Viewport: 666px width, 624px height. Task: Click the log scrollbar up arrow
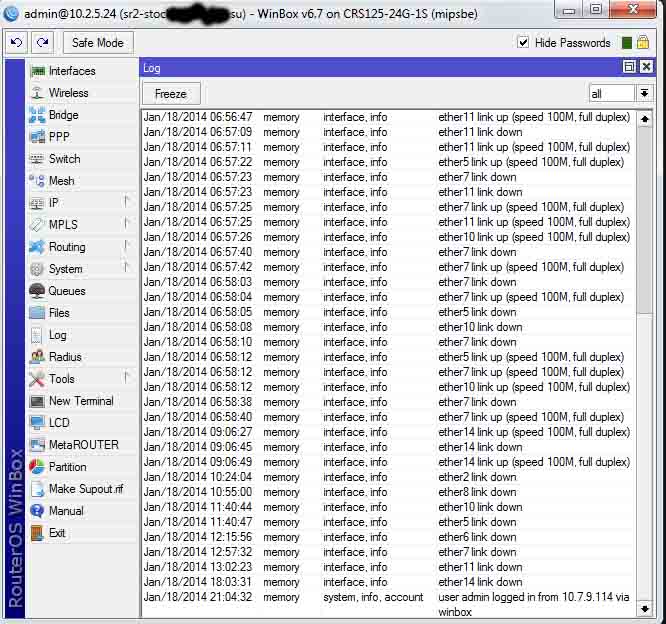pos(644,119)
